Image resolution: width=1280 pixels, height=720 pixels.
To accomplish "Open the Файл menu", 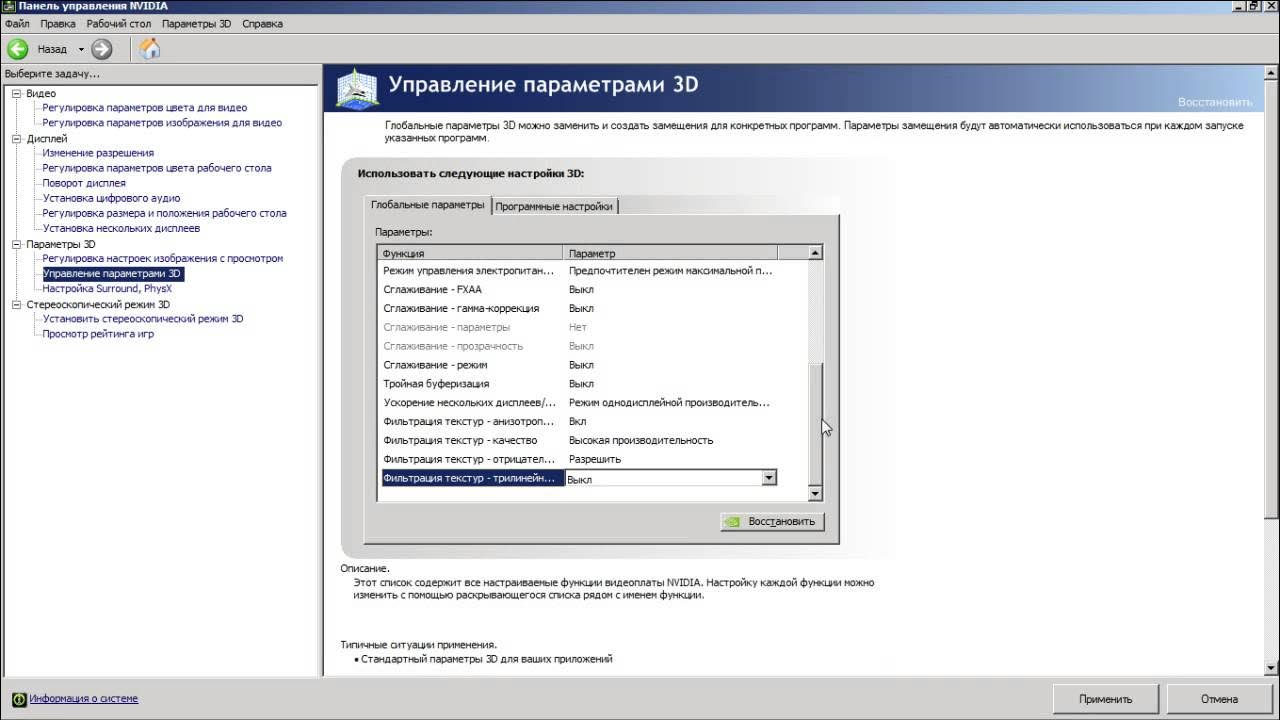I will tap(17, 23).
